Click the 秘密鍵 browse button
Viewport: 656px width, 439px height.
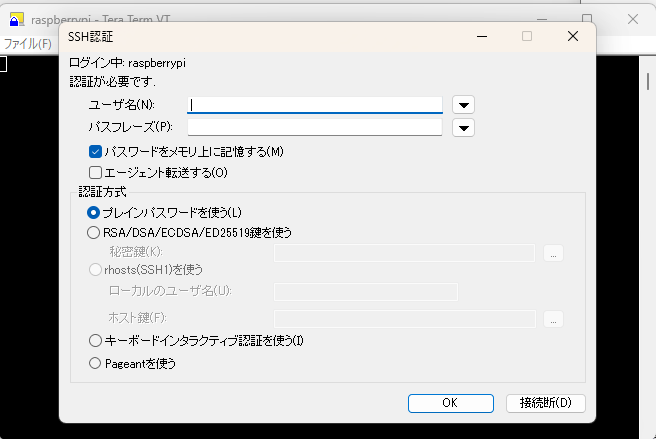[553, 253]
